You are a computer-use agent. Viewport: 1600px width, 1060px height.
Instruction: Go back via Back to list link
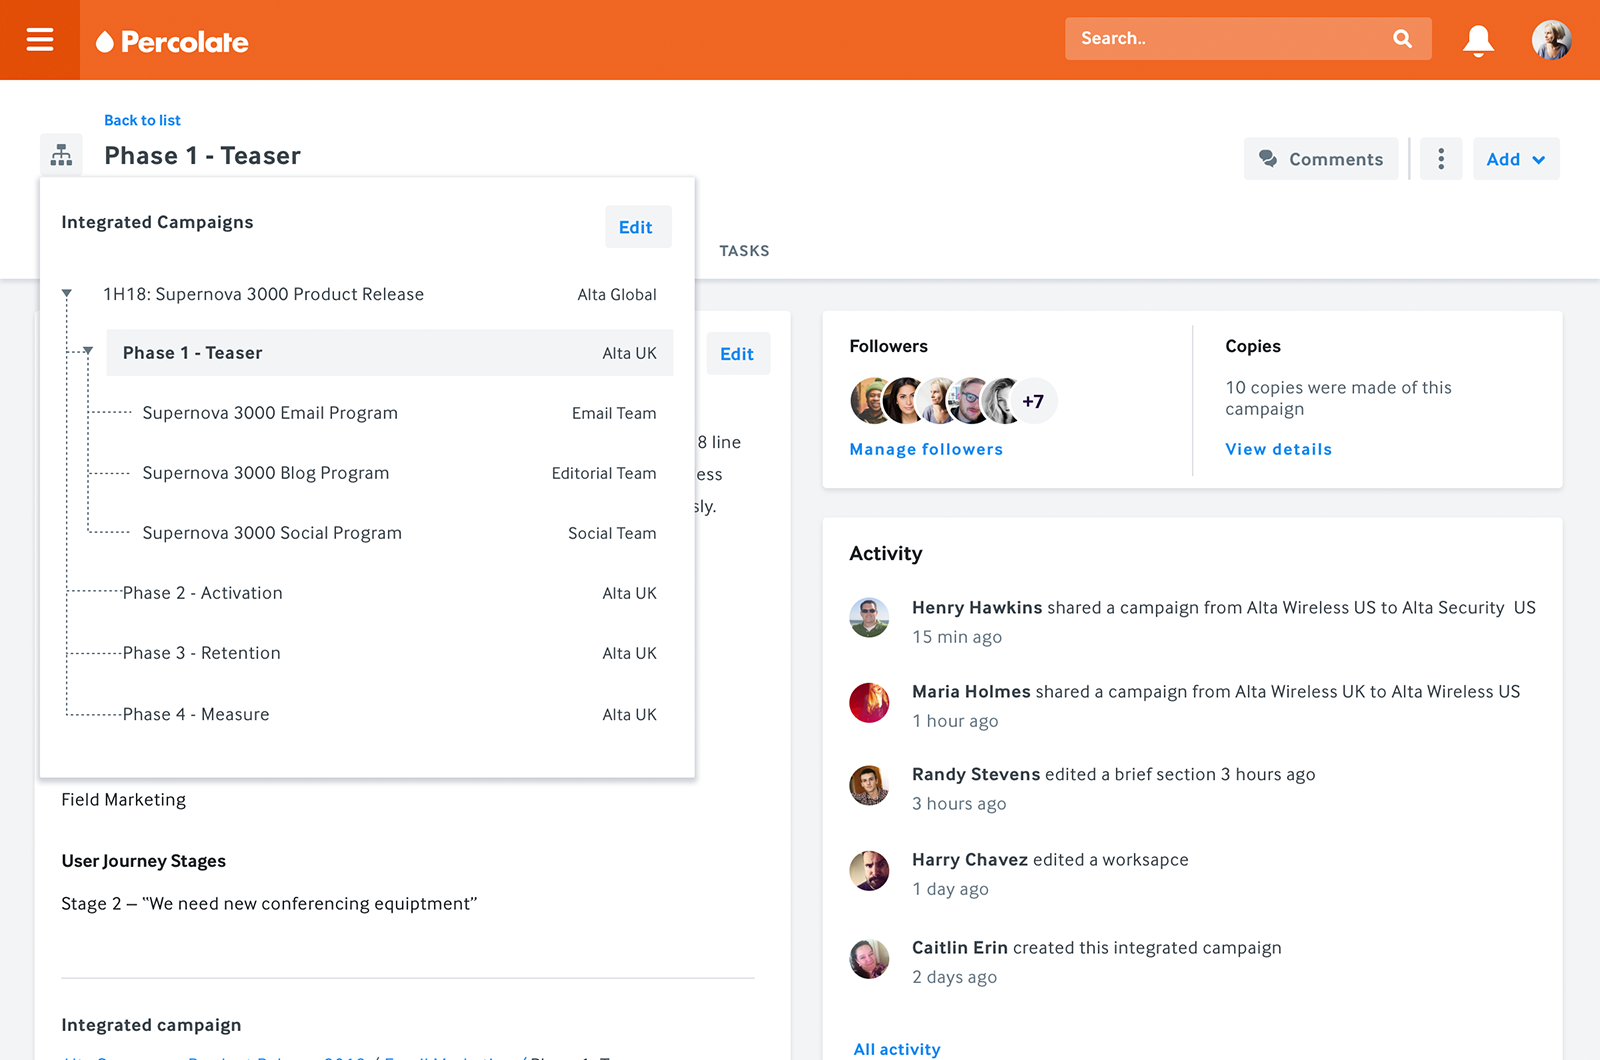click(x=142, y=120)
